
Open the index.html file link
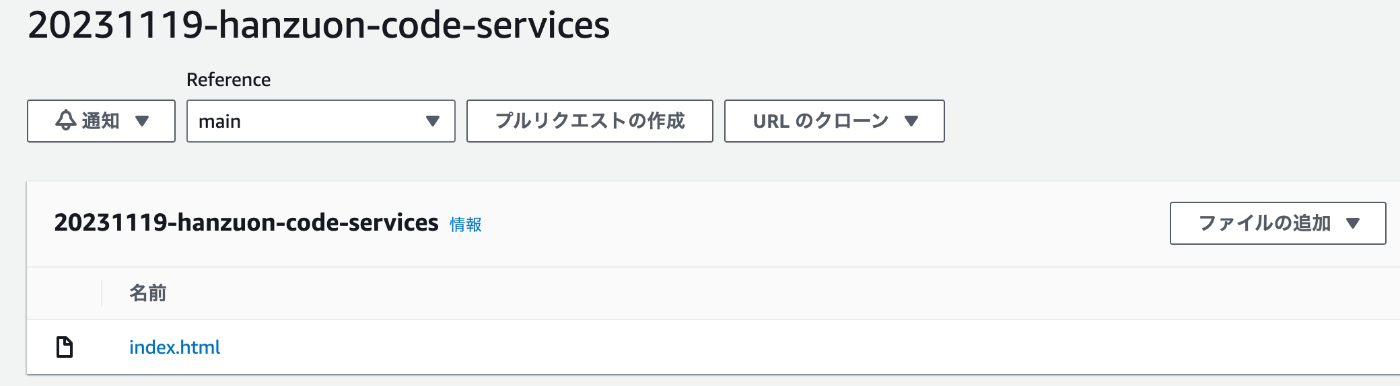point(175,348)
